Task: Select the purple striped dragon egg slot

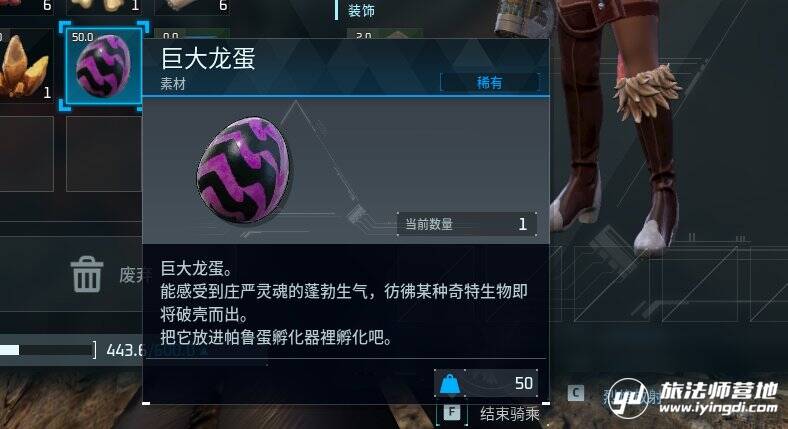Action: [x=104, y=66]
